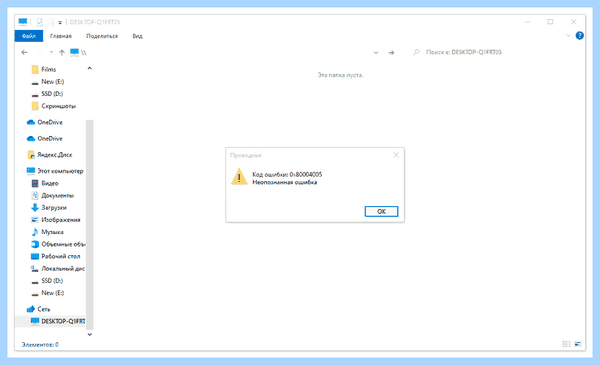Click the error code 0x80004005 text

[287, 174]
